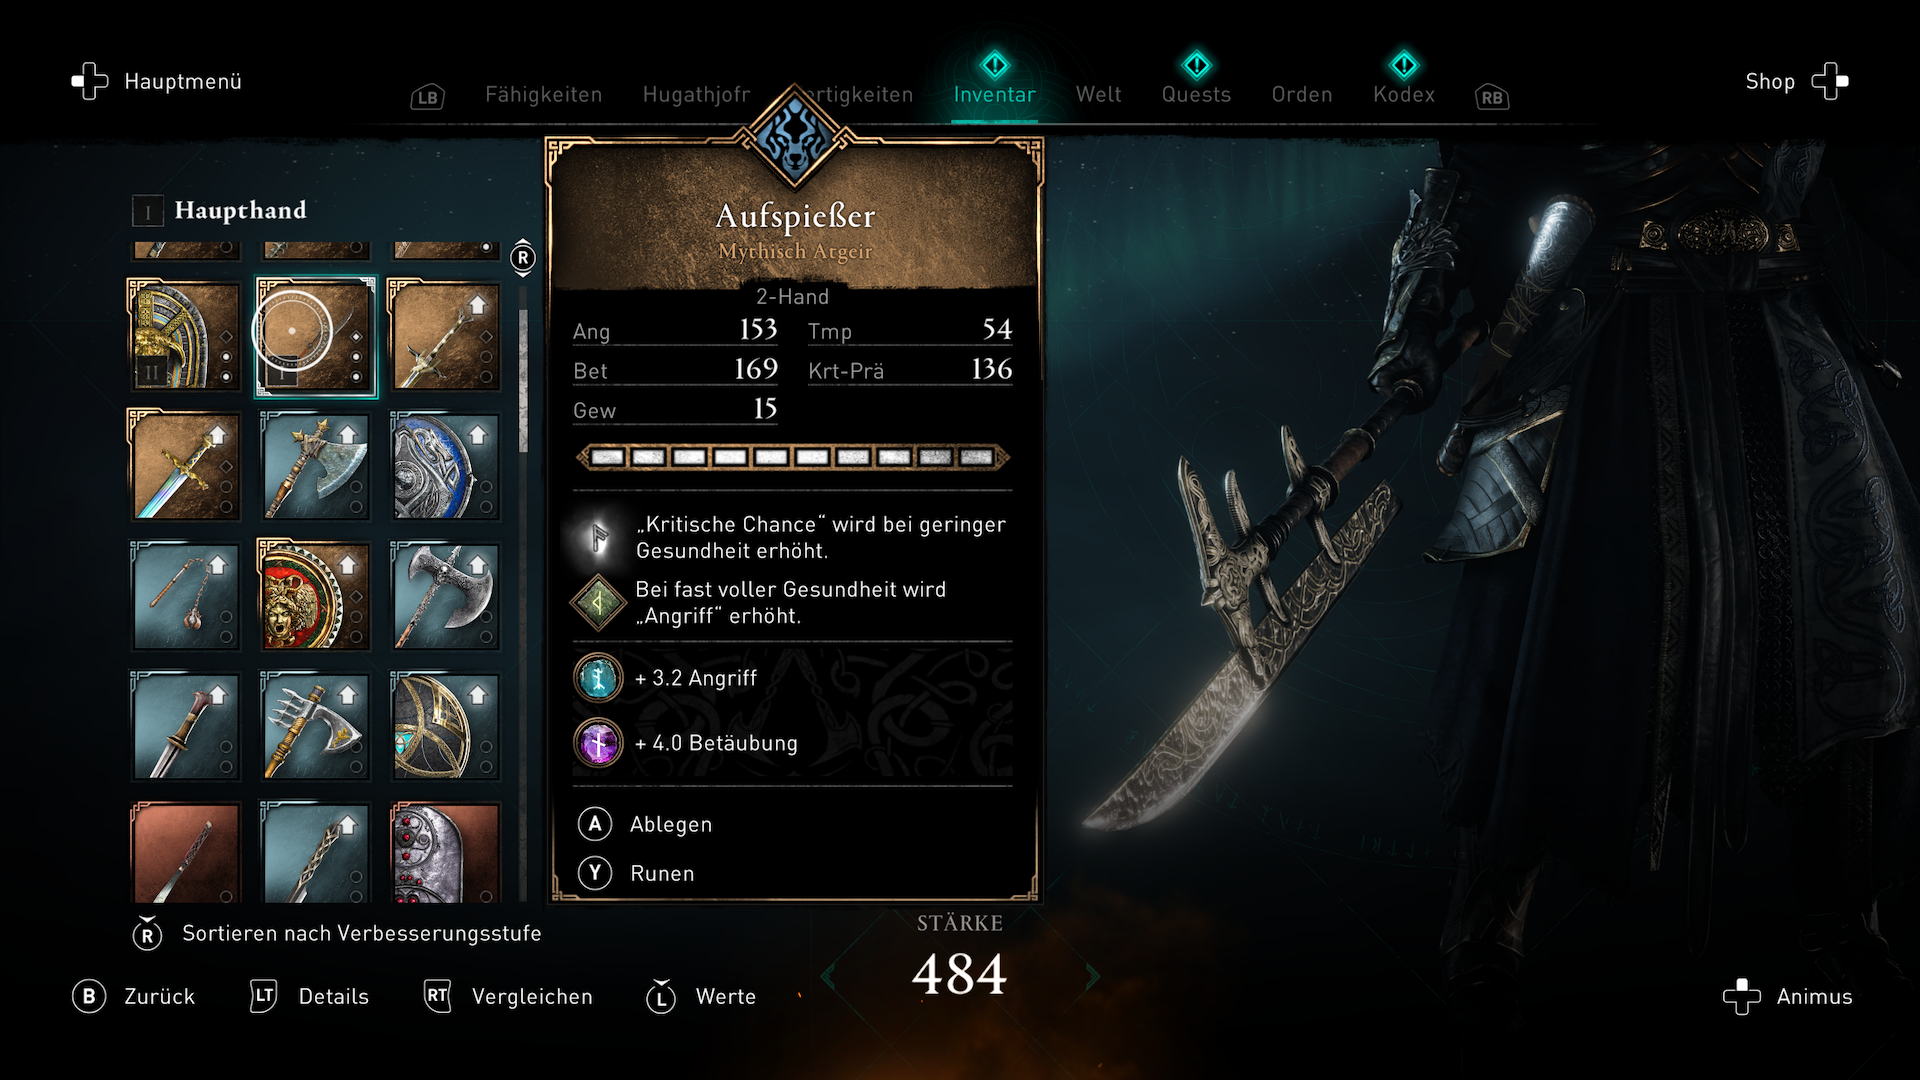The width and height of the screenshot is (1920, 1080).
Task: Click the weapon upgrade level bar
Action: point(793,457)
